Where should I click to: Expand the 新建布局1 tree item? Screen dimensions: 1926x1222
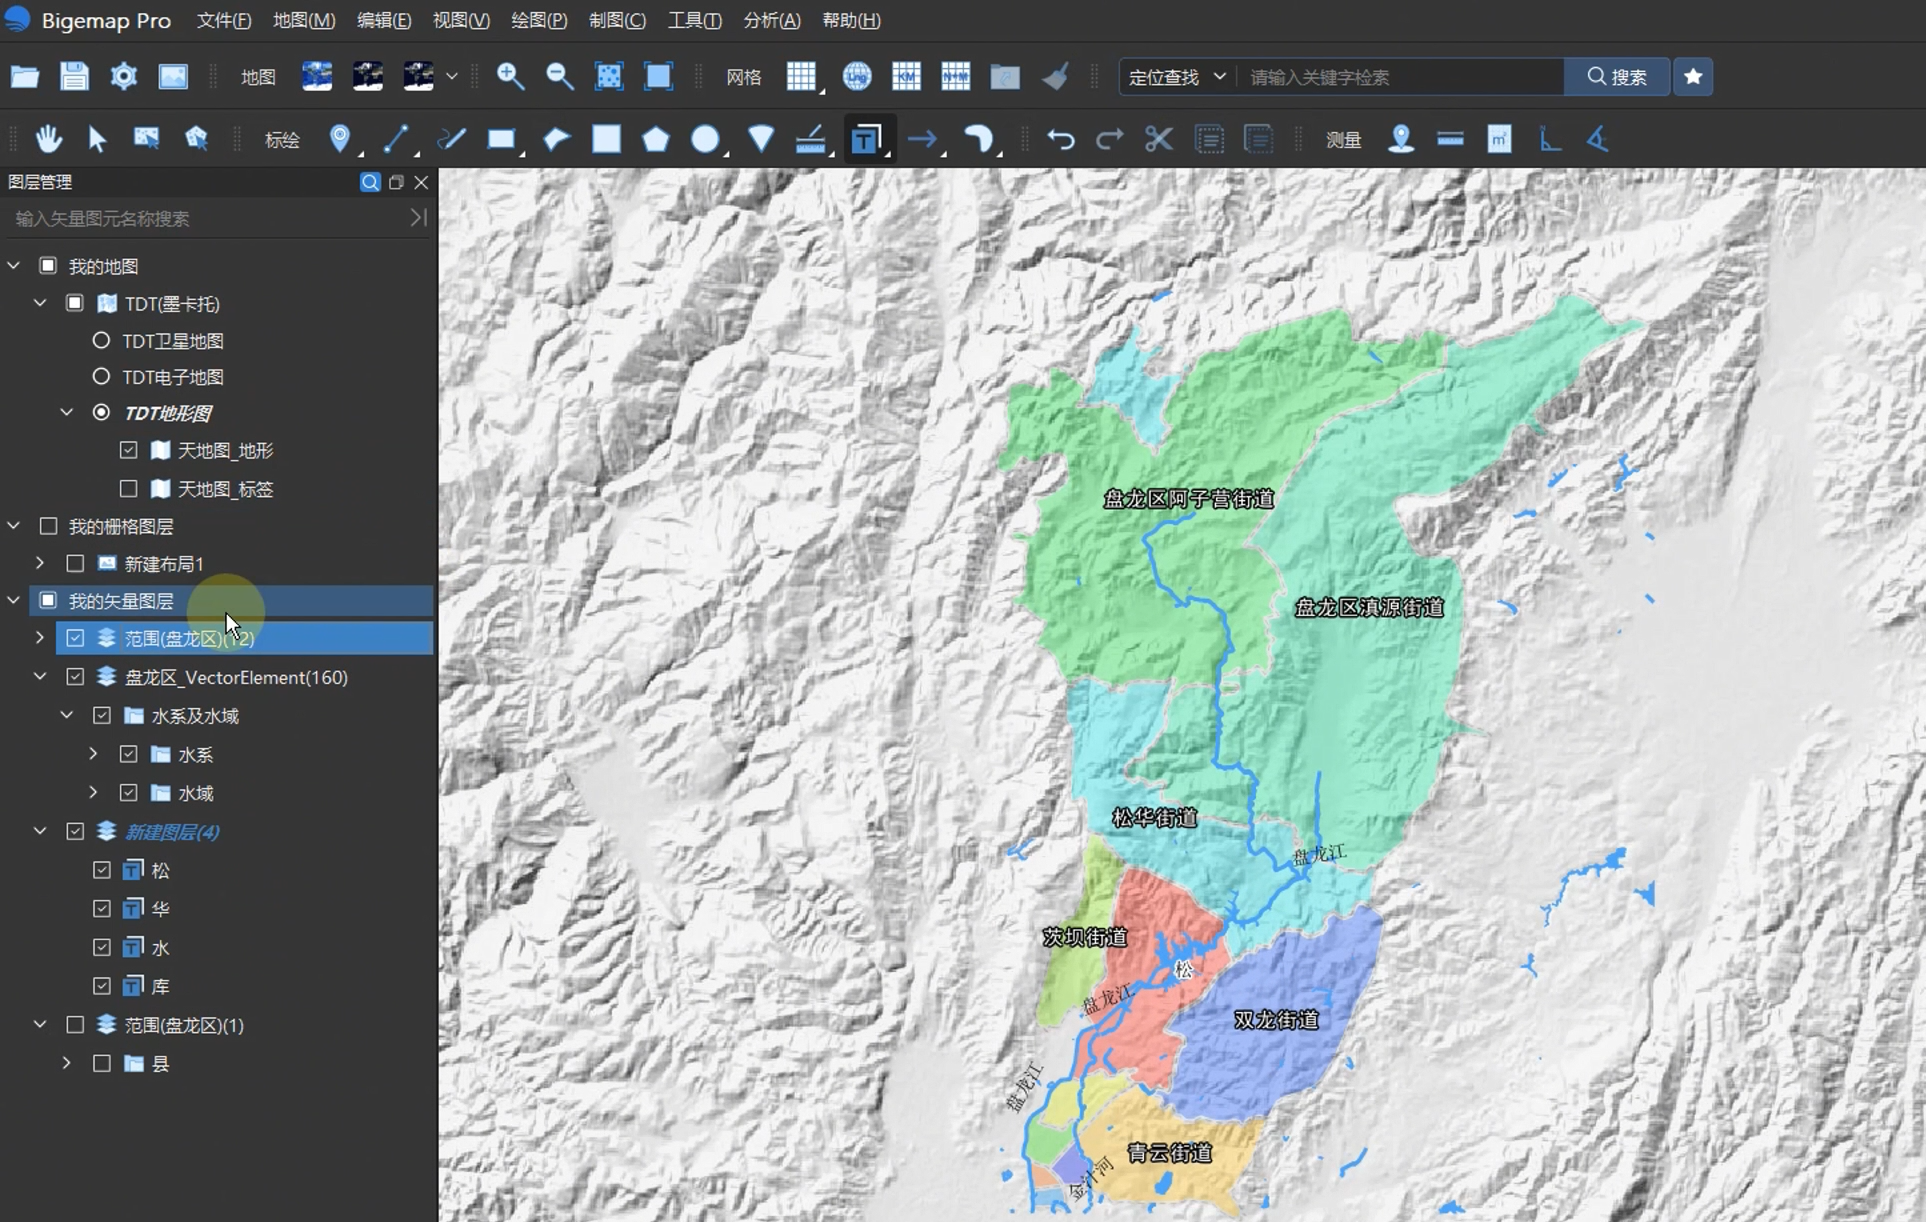tap(40, 563)
